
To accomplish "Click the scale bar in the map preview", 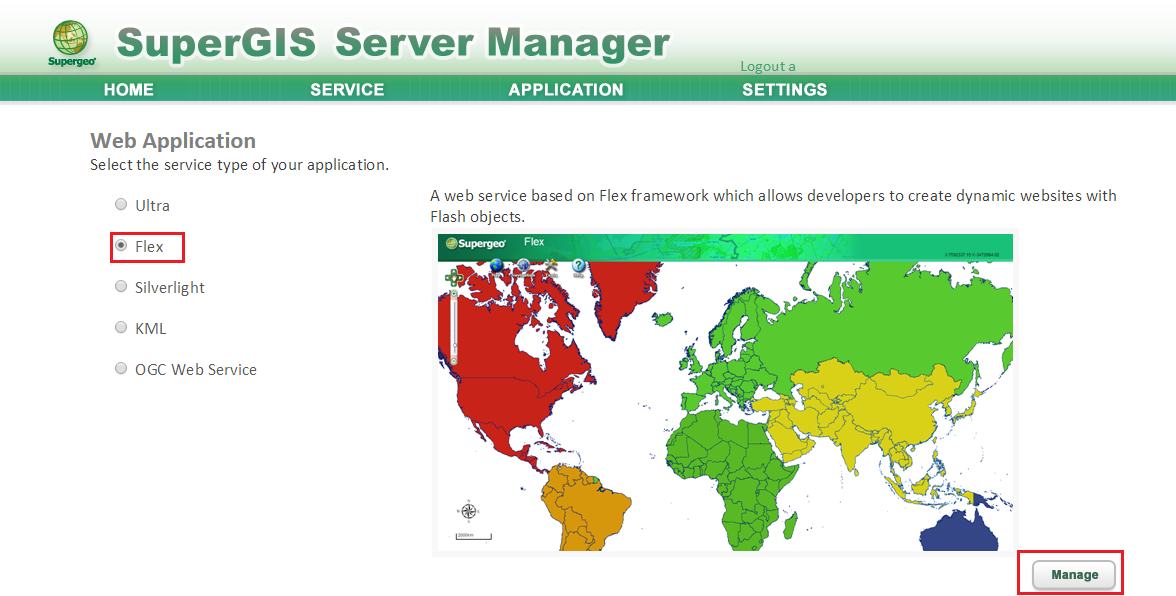I will coord(474,536).
